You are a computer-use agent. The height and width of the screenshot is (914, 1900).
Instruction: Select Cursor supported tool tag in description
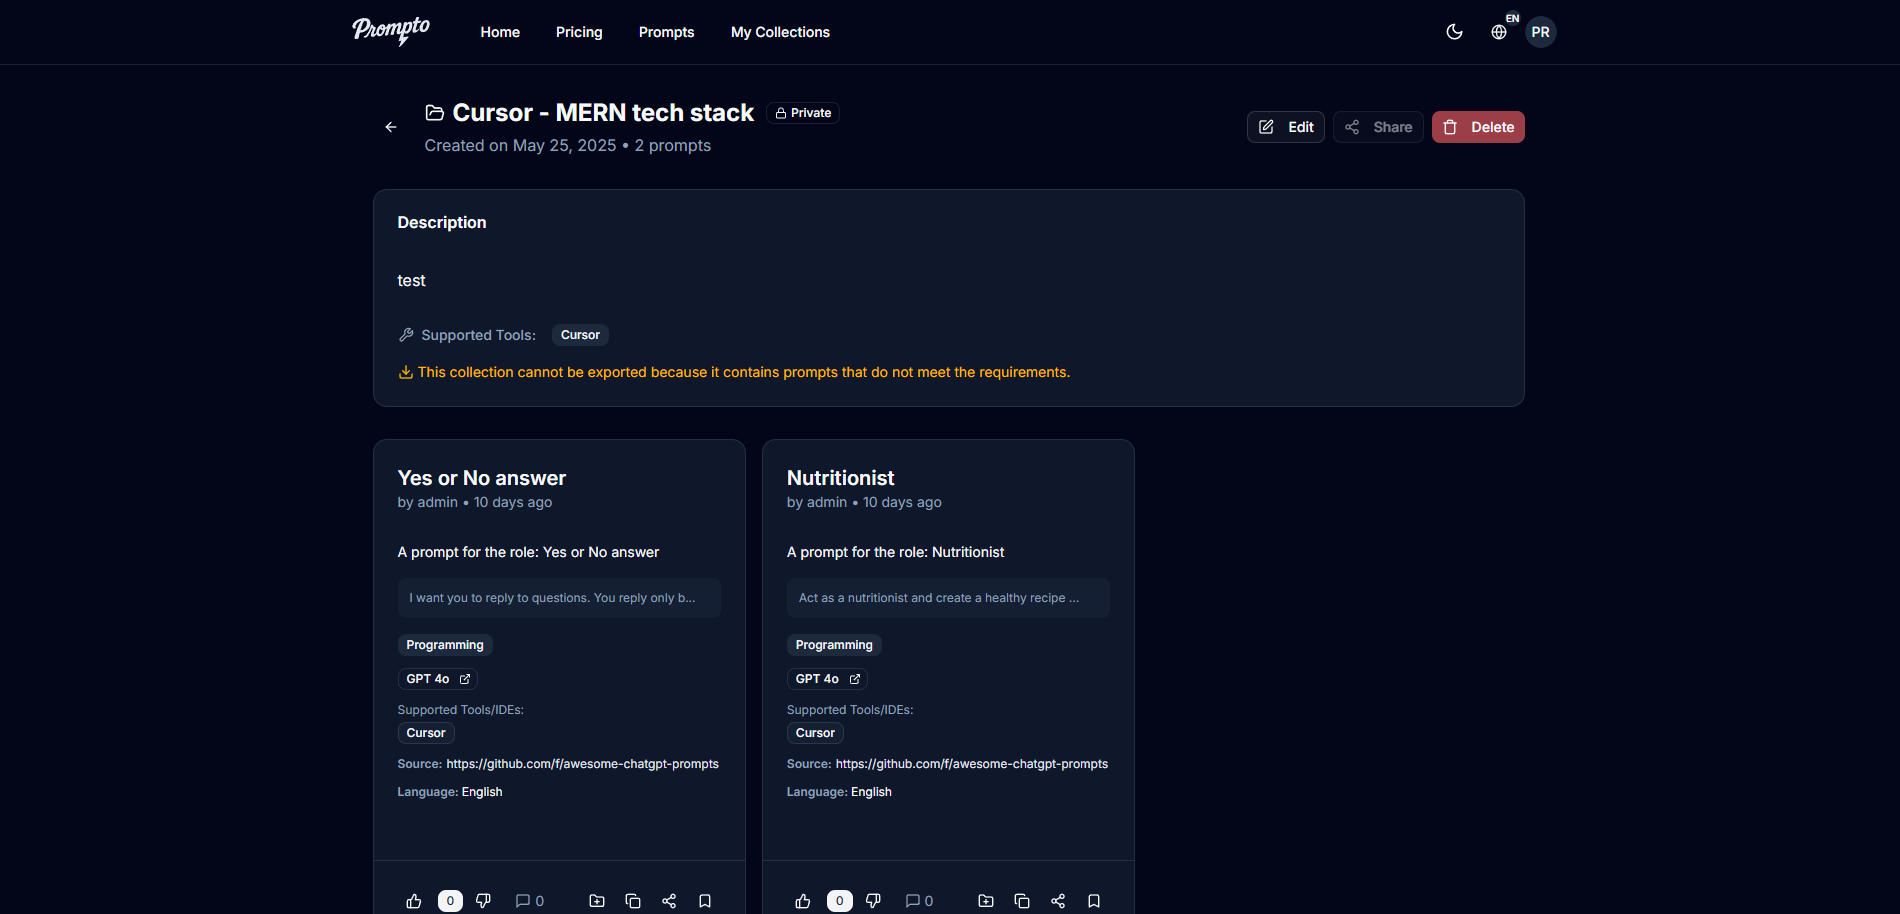point(580,335)
